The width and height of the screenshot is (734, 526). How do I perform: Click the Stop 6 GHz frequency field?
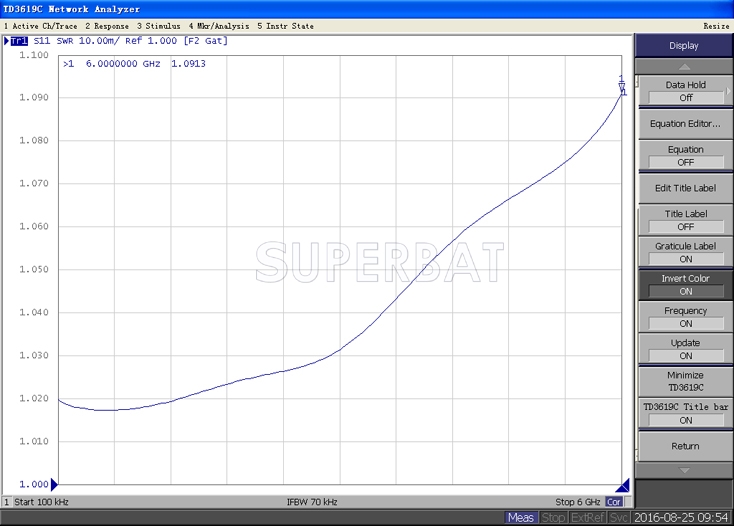point(578,501)
